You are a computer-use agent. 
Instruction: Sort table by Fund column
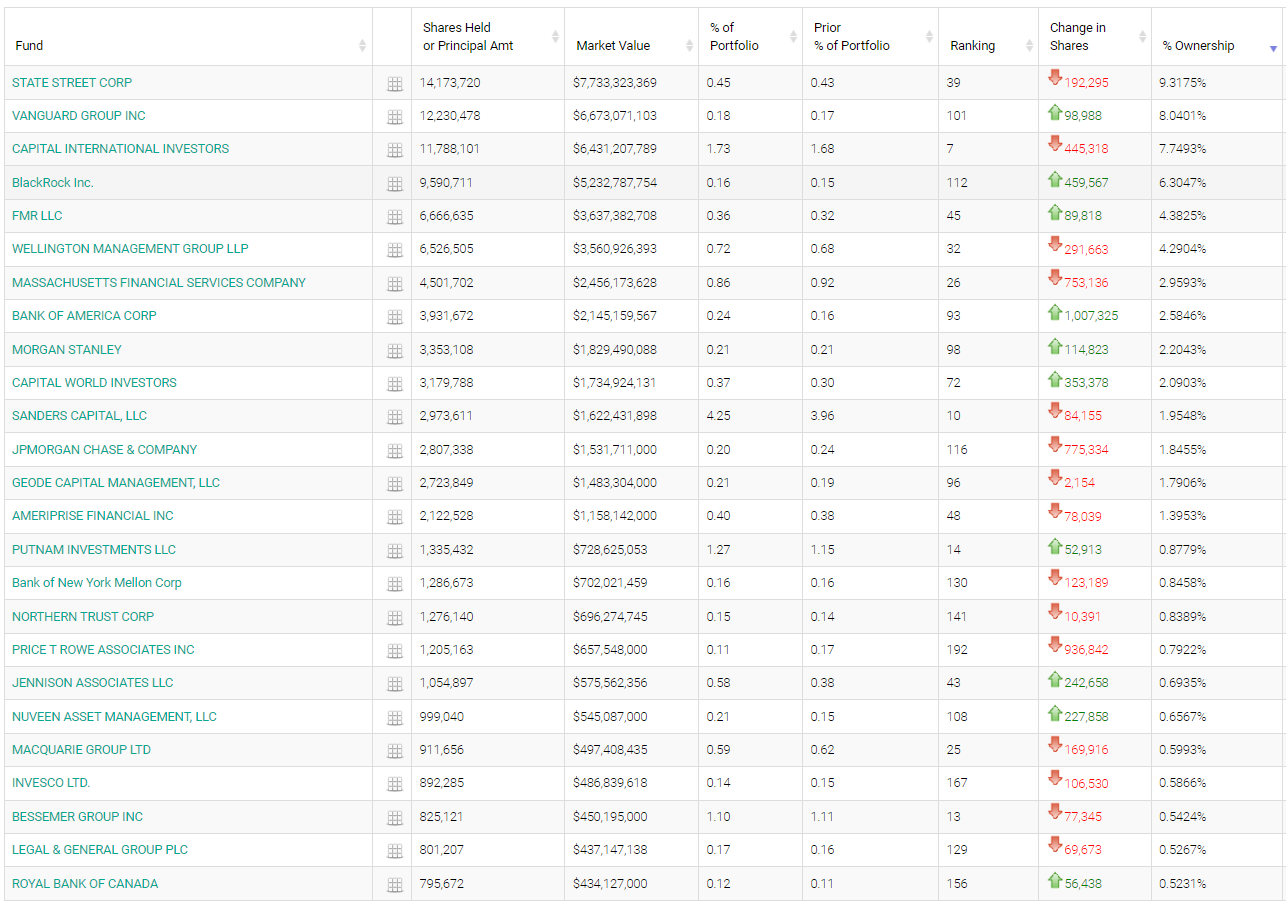pyautogui.click(x=188, y=37)
